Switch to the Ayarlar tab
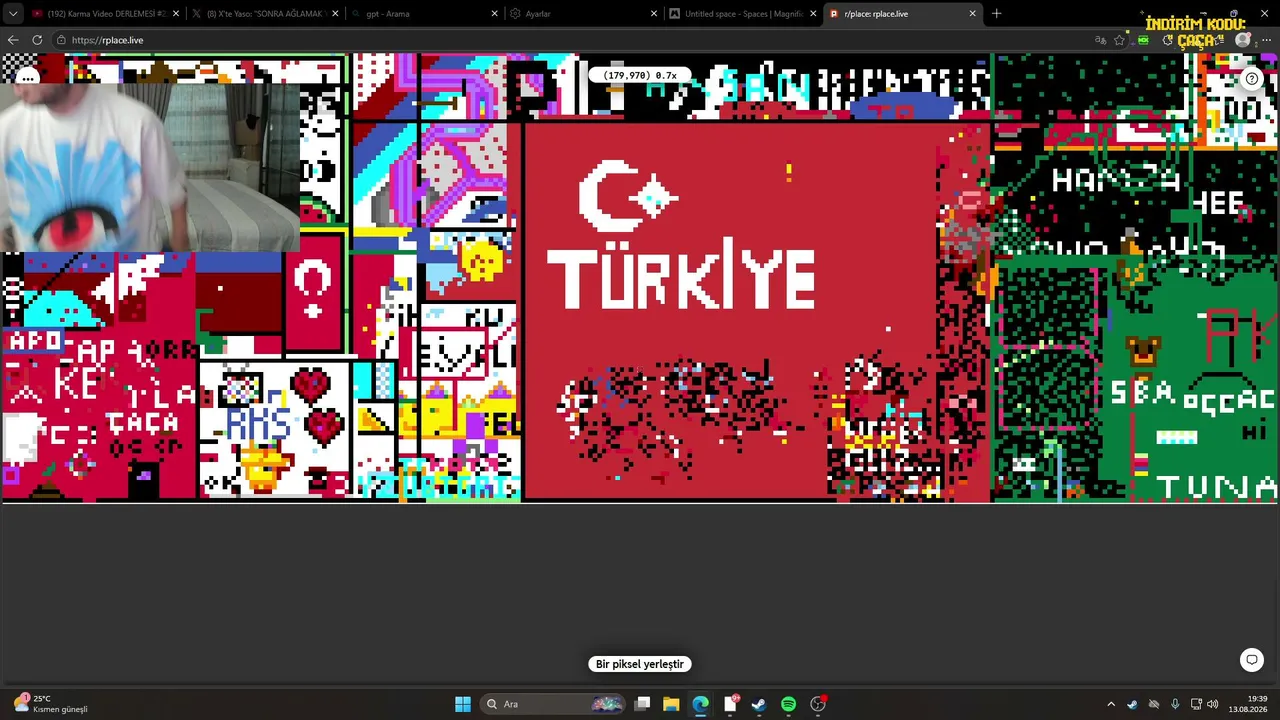This screenshot has width=1280, height=720. [x=583, y=14]
